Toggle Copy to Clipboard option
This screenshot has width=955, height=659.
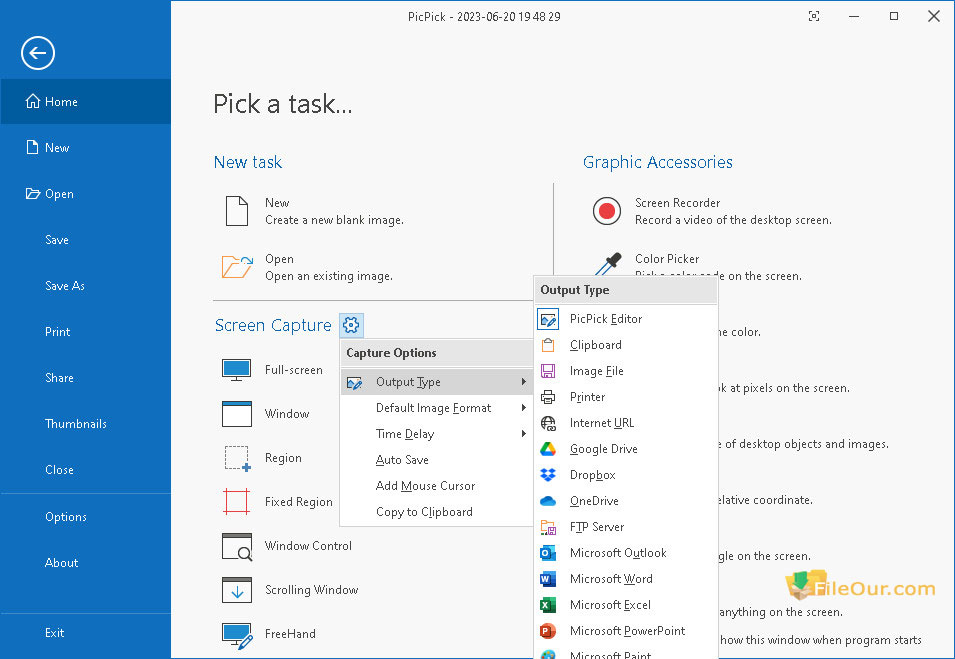click(x=436, y=512)
